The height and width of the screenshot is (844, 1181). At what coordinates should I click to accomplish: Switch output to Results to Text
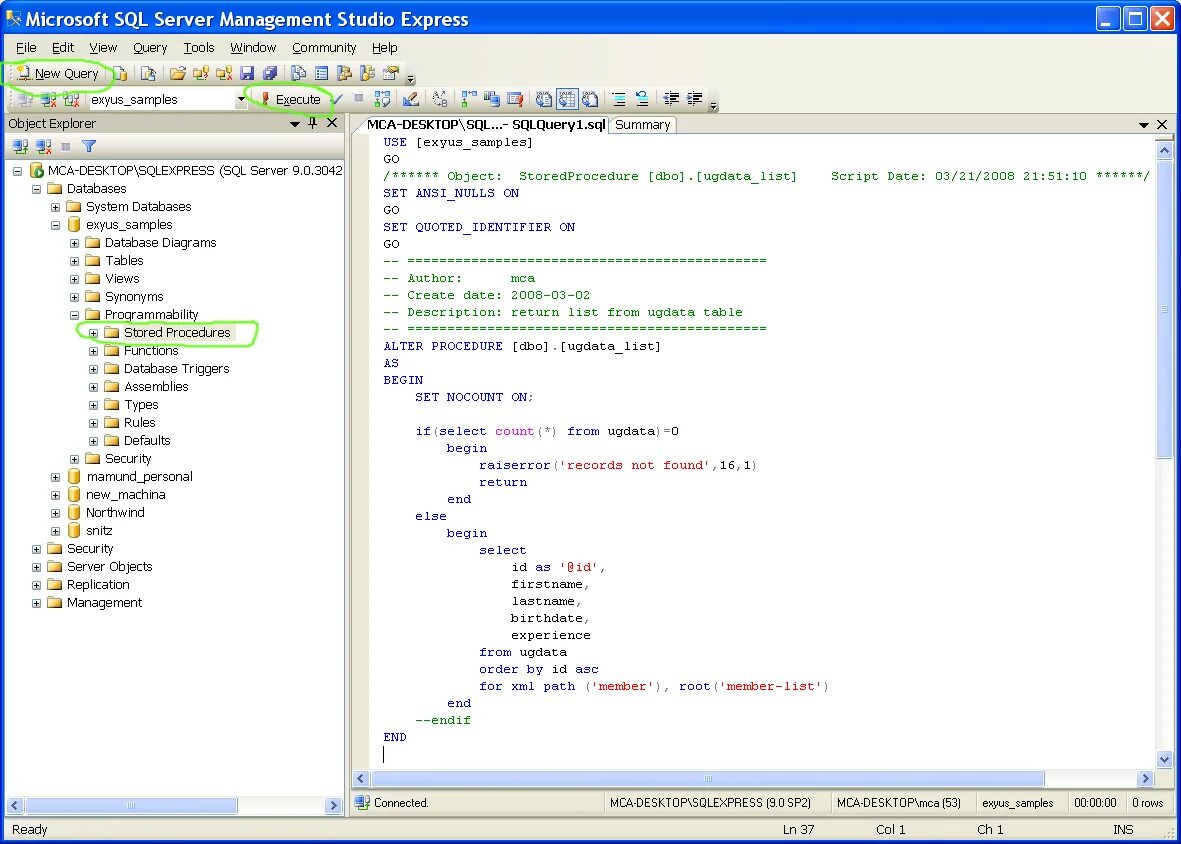click(x=544, y=99)
